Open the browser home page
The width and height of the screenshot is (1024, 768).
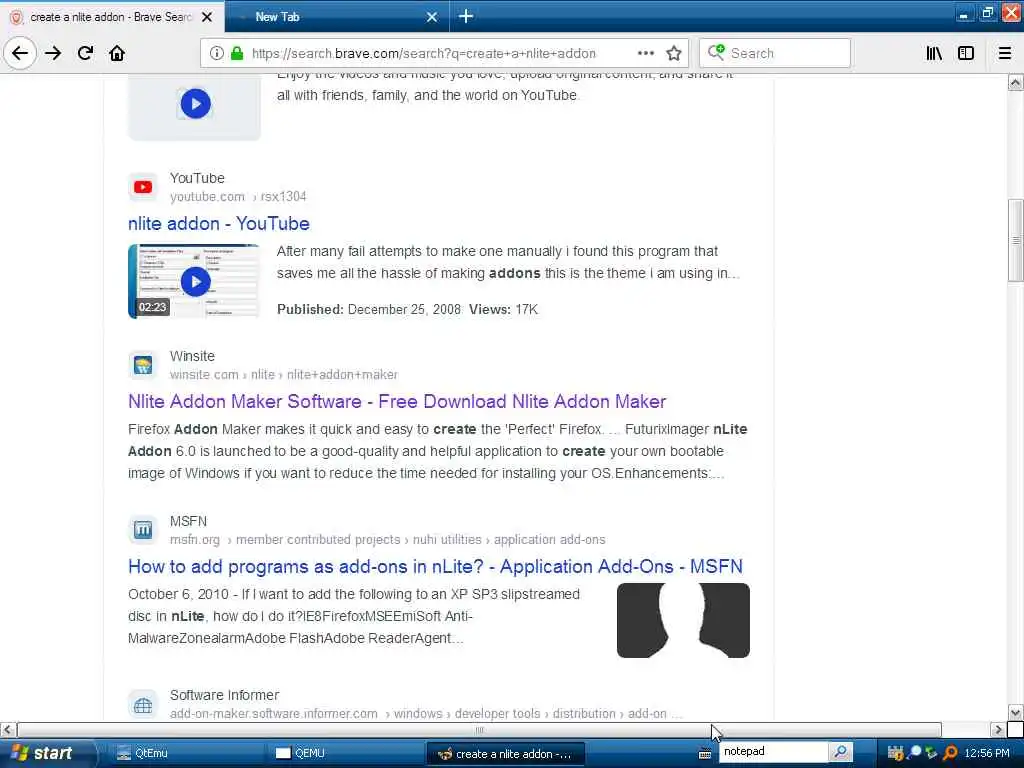117,53
